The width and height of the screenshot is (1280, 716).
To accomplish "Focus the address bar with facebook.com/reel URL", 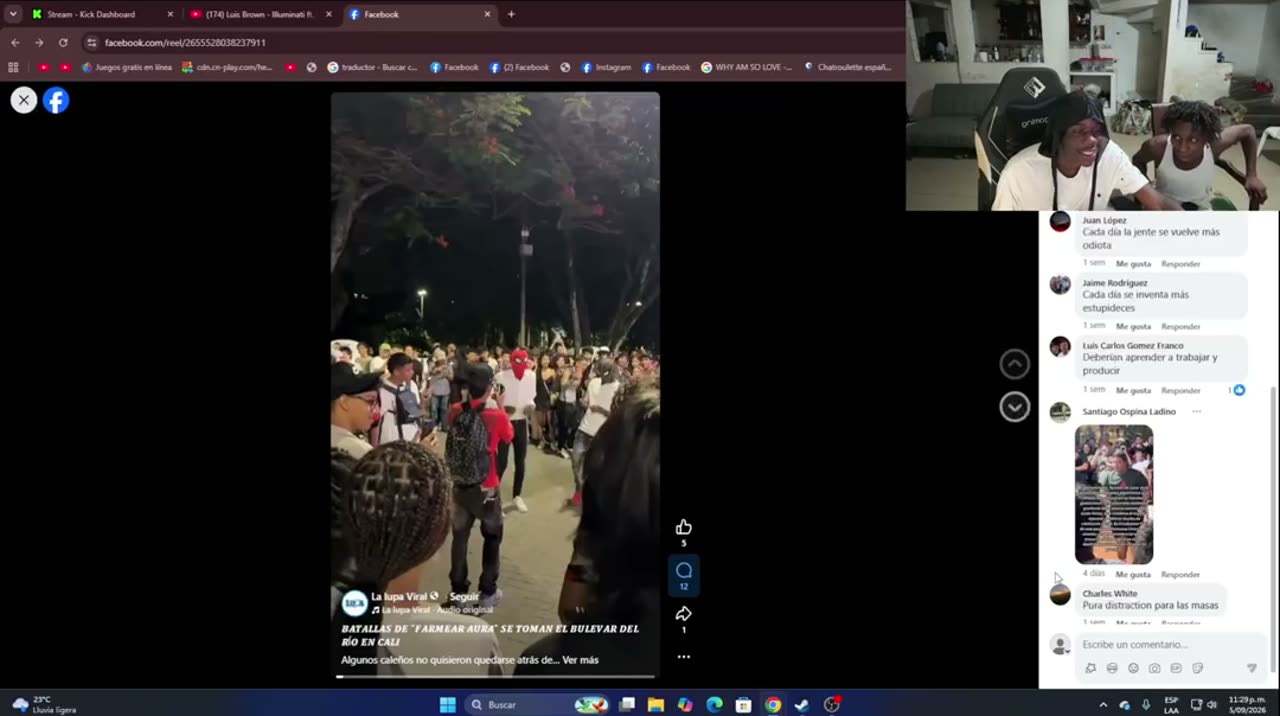I will tap(490, 43).
